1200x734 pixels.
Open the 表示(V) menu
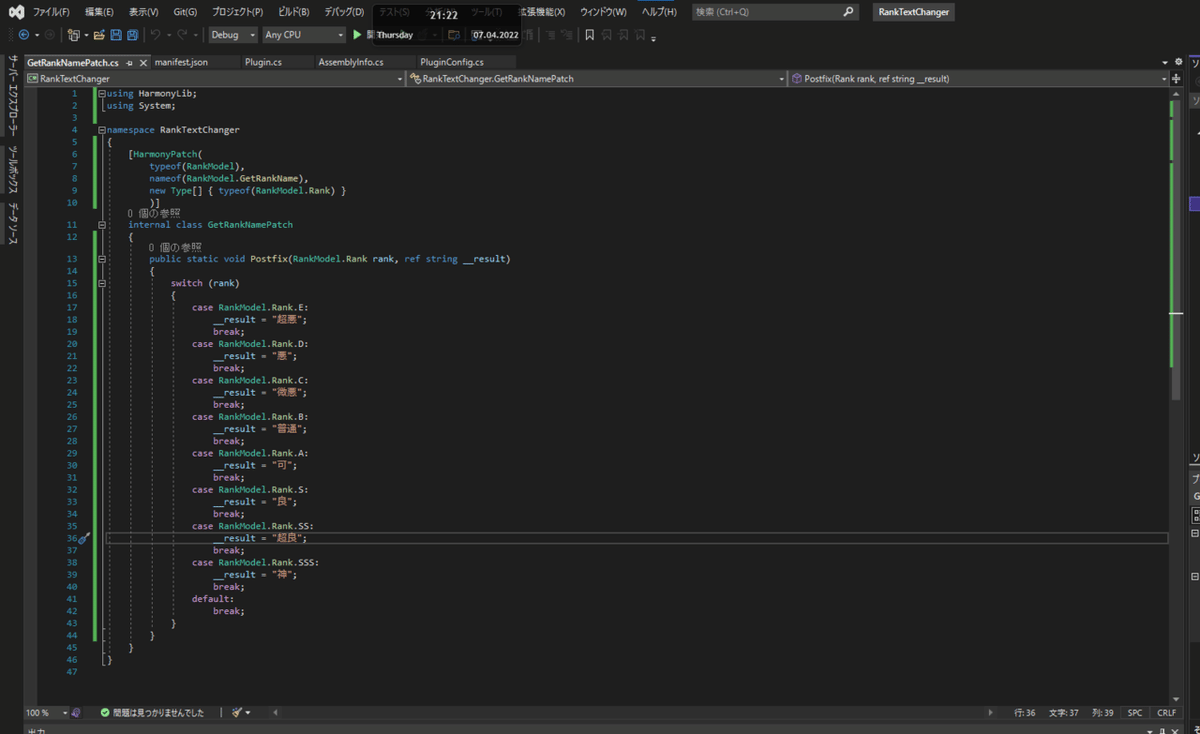[x=144, y=12]
